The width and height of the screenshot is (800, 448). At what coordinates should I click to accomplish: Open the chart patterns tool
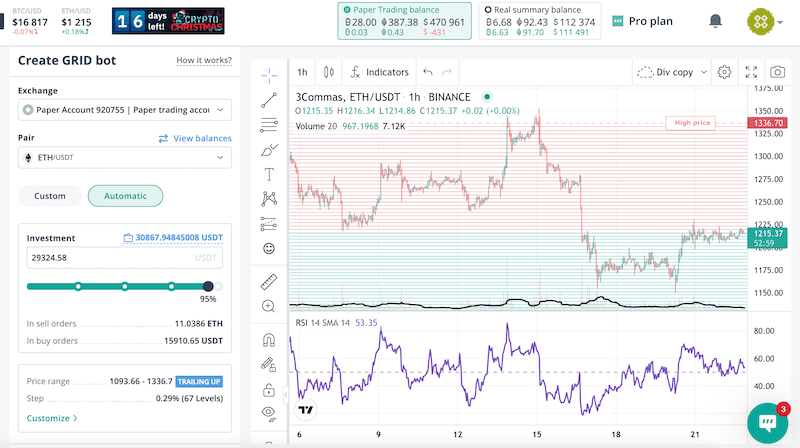(269, 198)
